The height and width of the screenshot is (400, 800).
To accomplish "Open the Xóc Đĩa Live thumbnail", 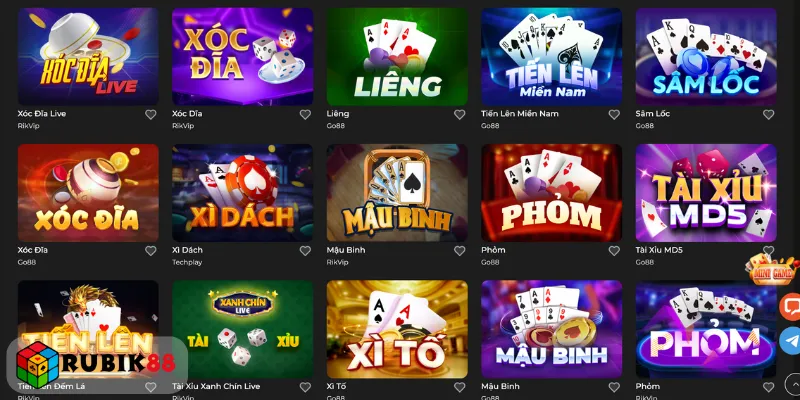I will [88, 57].
